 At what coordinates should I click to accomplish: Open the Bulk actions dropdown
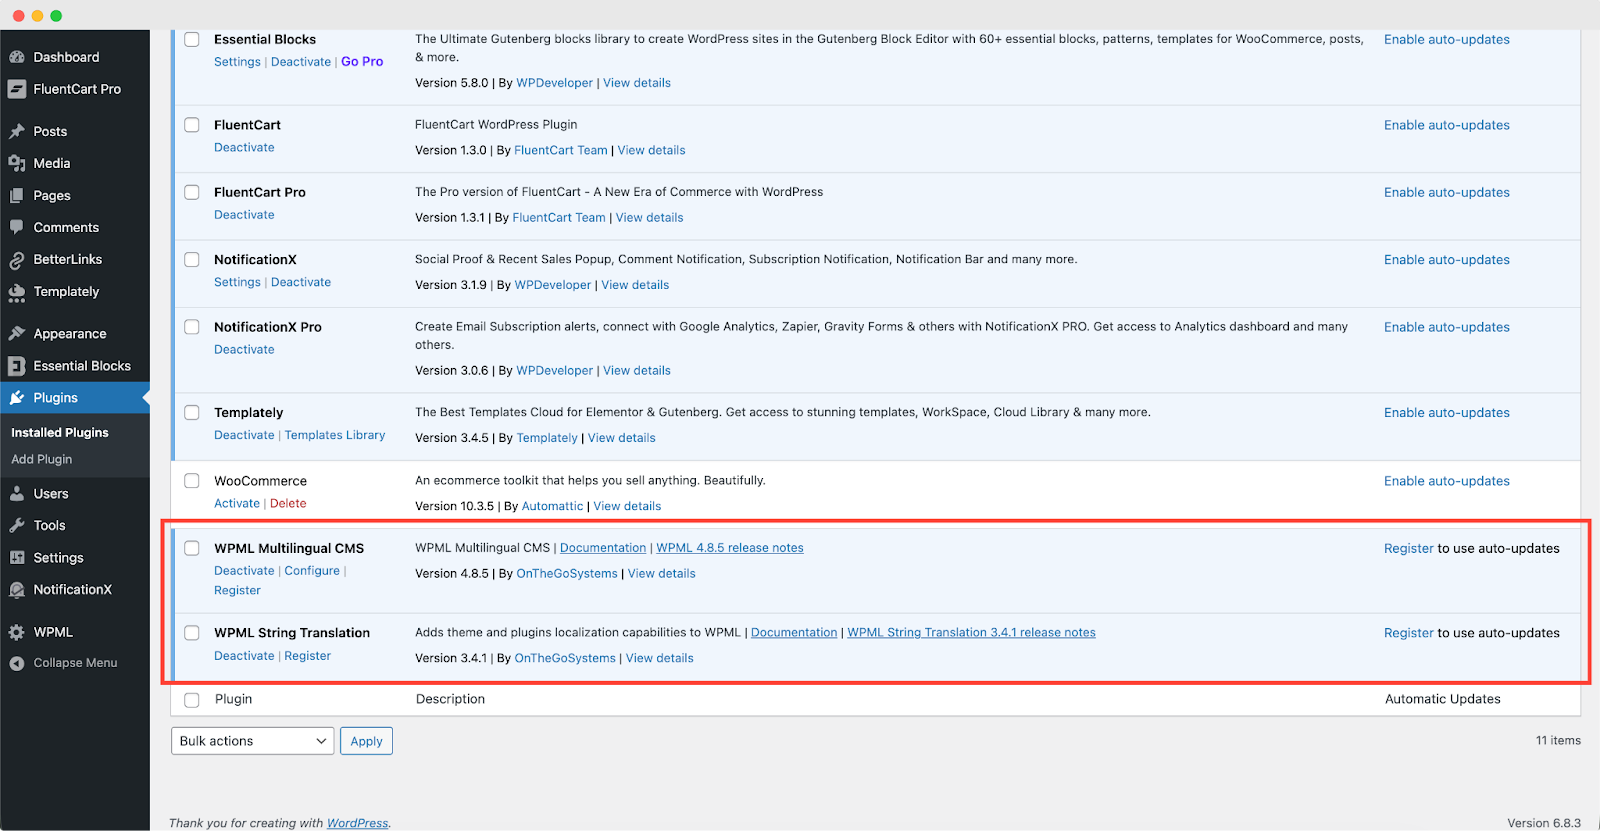tap(253, 741)
